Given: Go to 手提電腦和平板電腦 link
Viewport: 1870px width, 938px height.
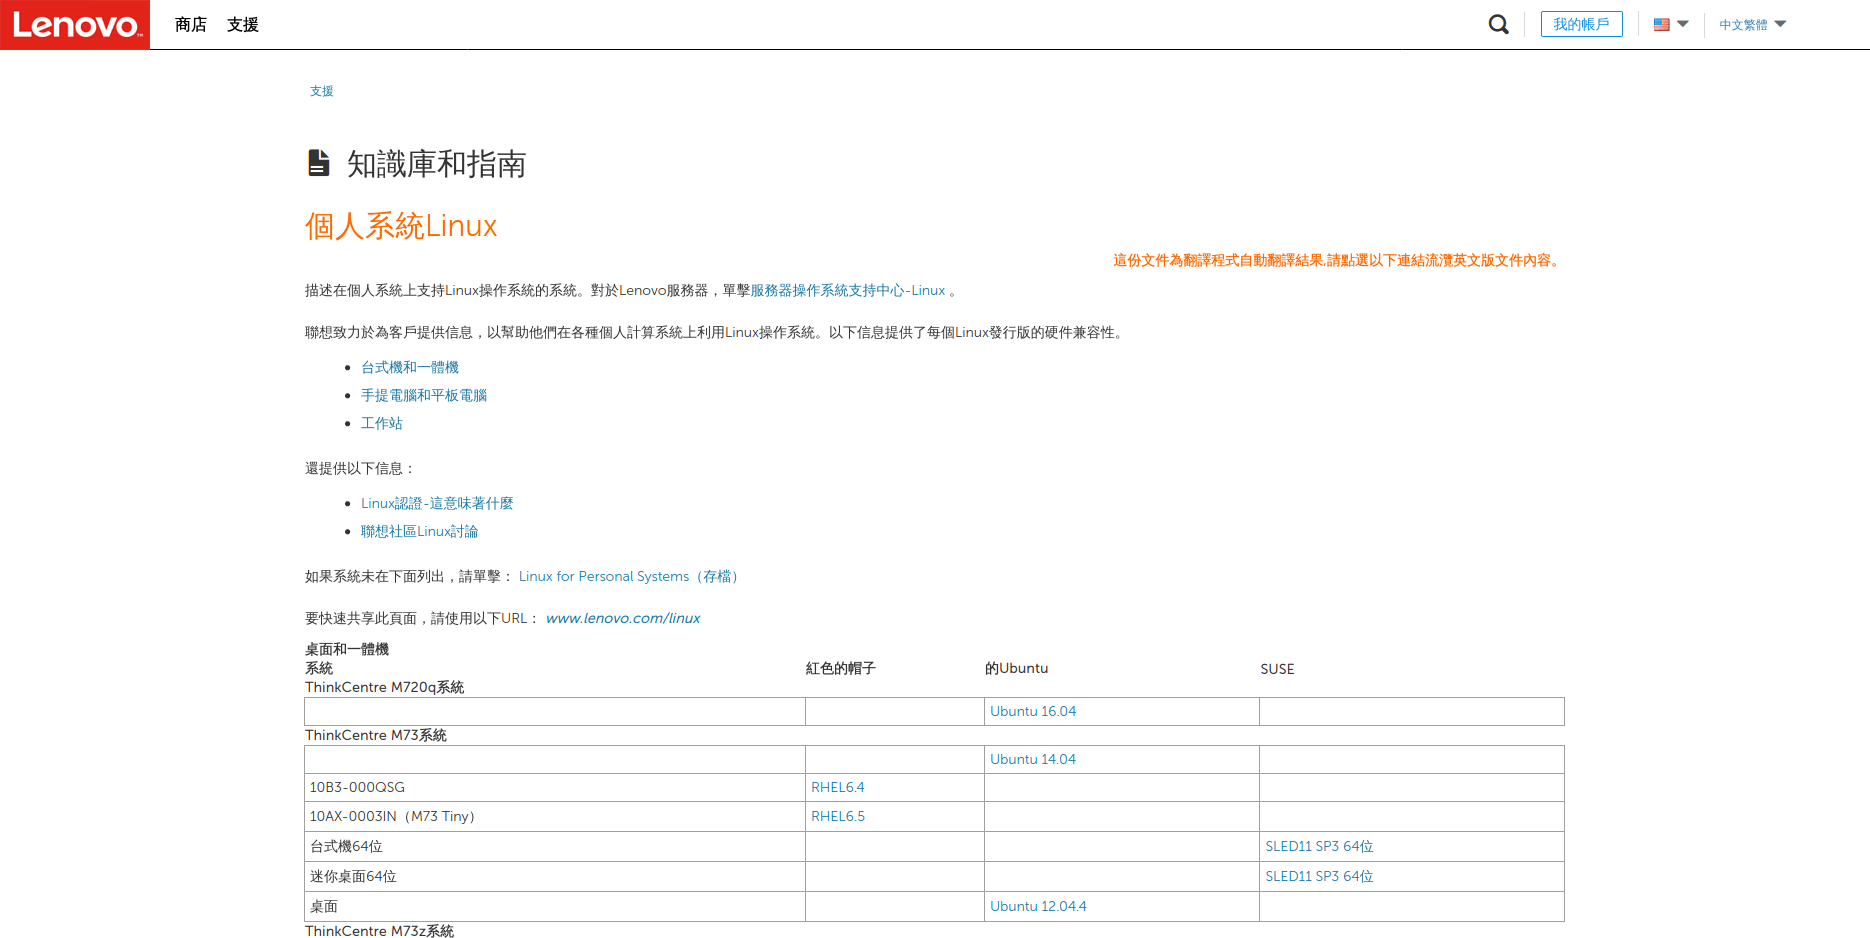Looking at the screenshot, I should pyautogui.click(x=424, y=395).
